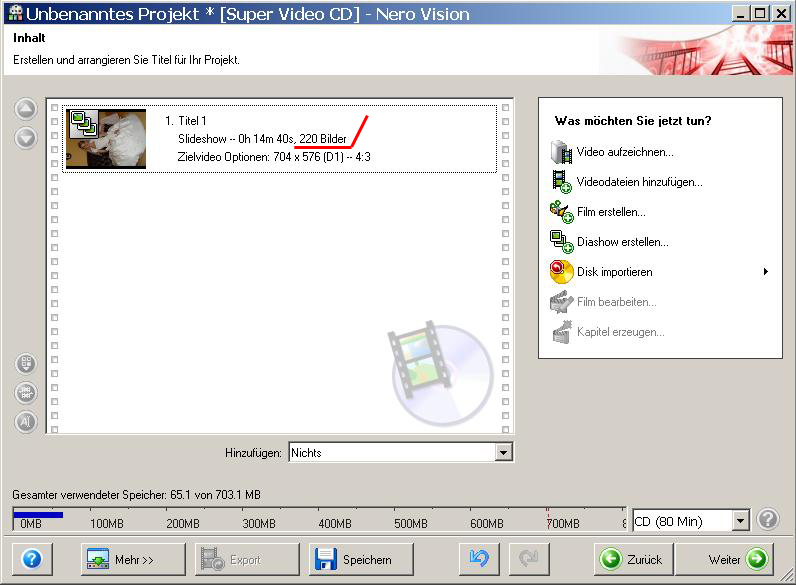The height and width of the screenshot is (585, 796).
Task: Click the 'Inhalt' page heading
Action: click(29, 38)
